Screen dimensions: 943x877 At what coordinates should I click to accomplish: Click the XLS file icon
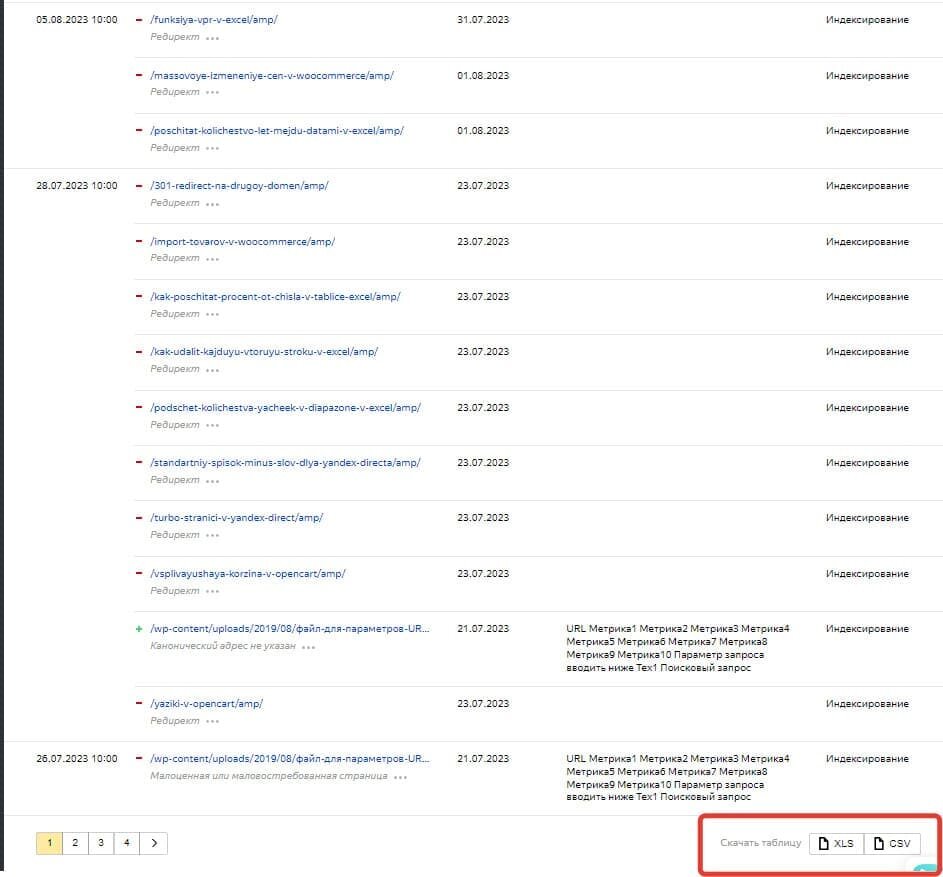pos(824,843)
